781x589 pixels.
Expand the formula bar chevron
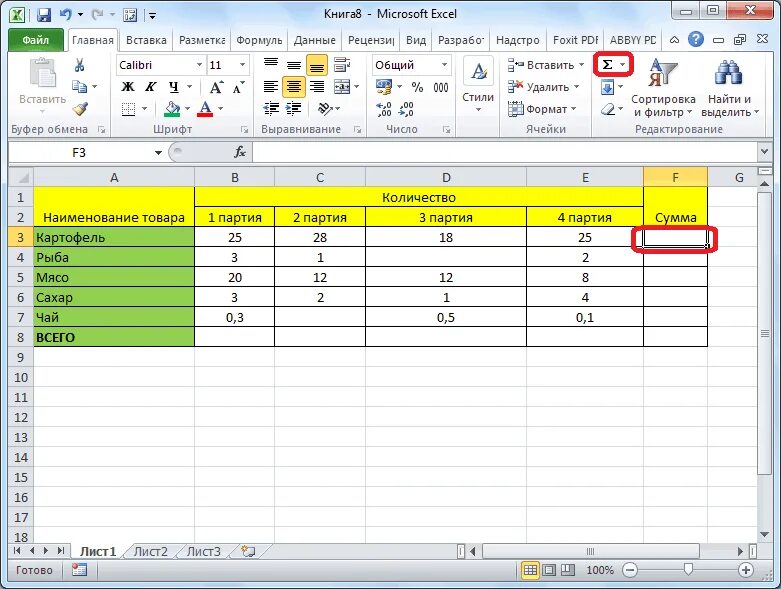tap(764, 151)
